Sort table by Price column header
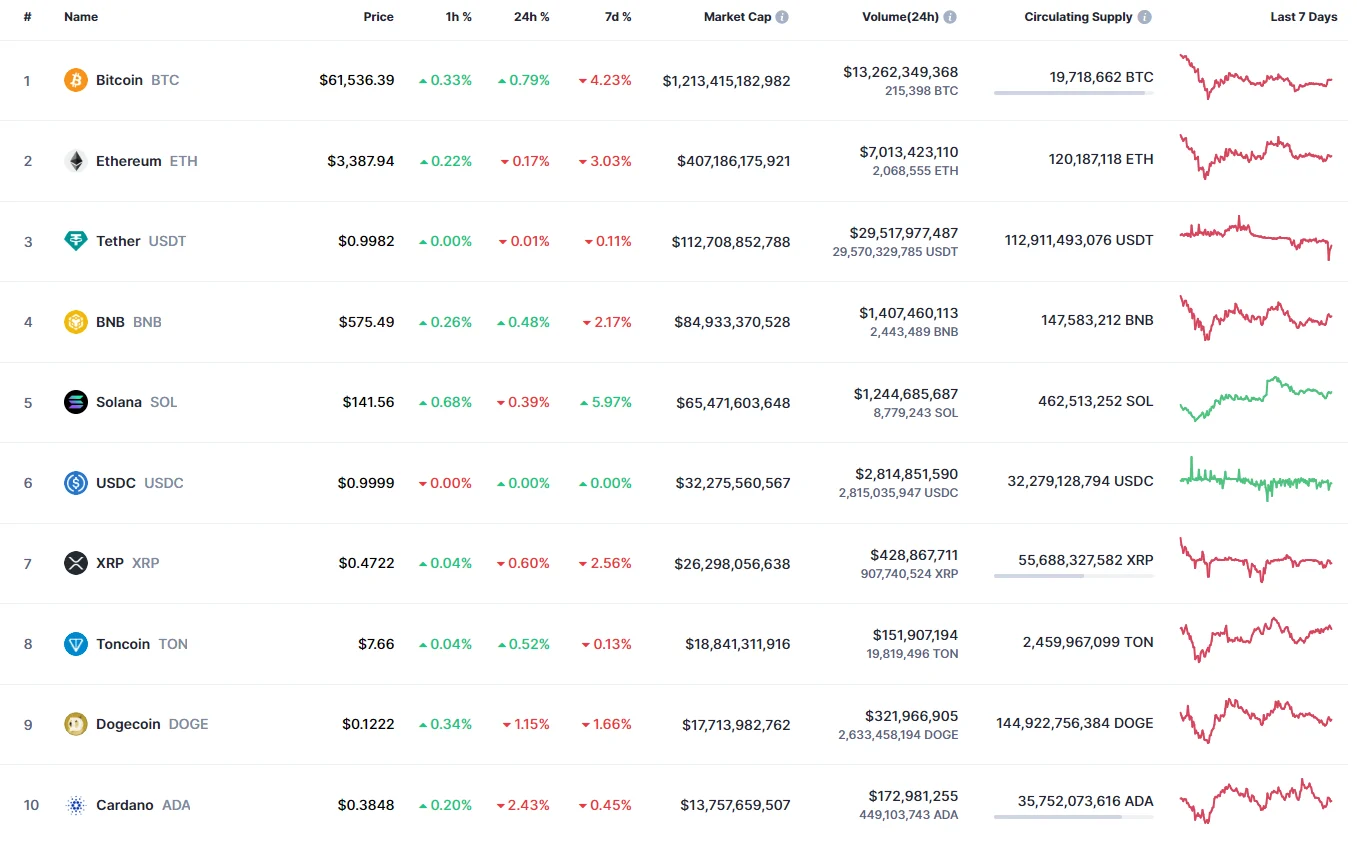The width and height of the screenshot is (1357, 842). [378, 17]
